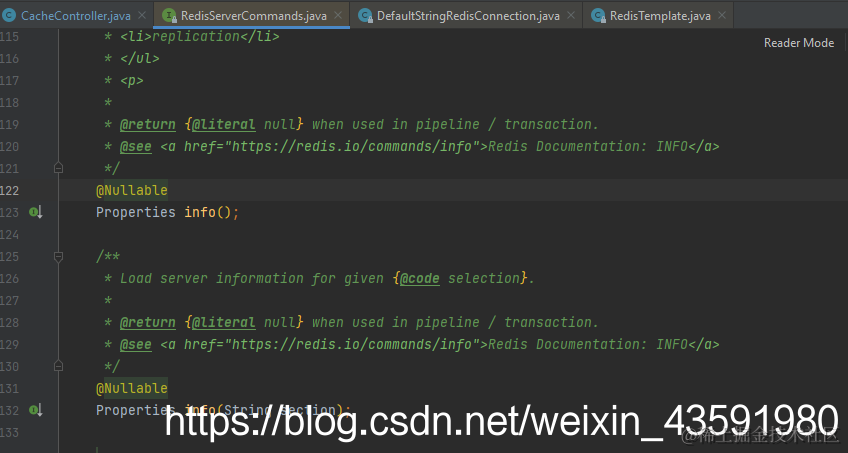The height and width of the screenshot is (453, 848).
Task: Click line number 122 in the gutter
Action: 9,190
